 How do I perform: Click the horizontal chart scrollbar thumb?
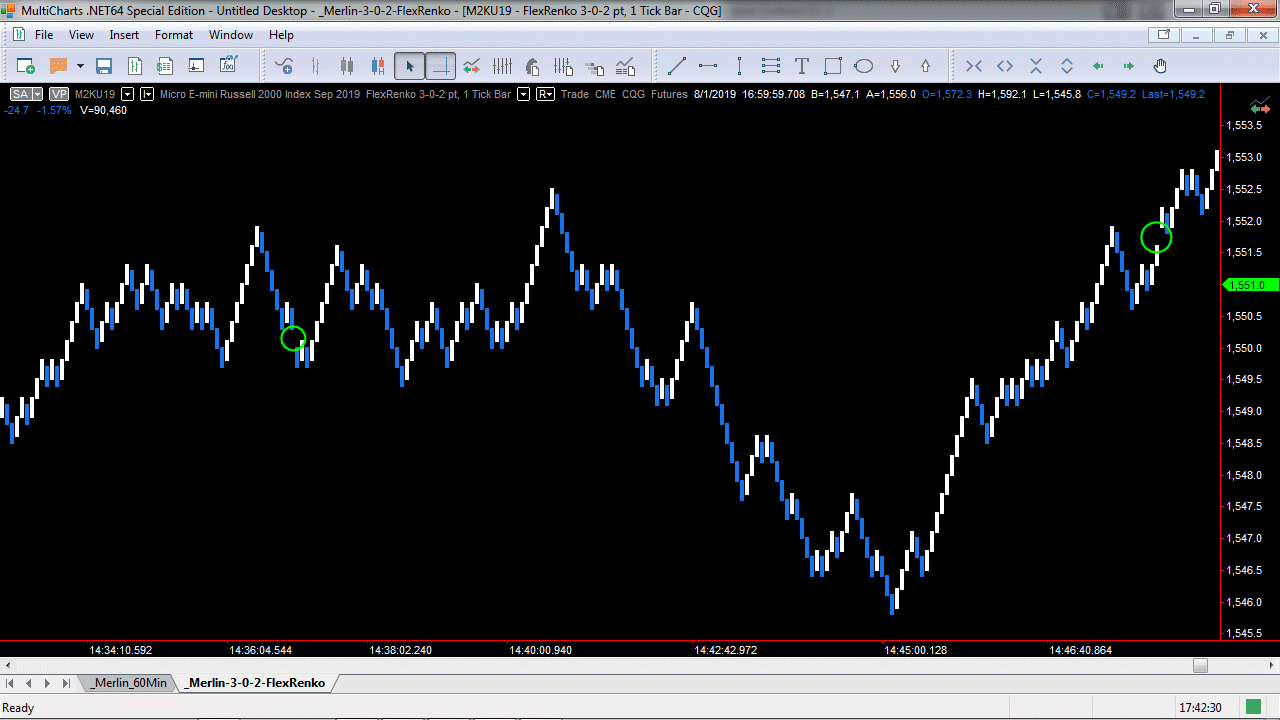pyautogui.click(x=1200, y=666)
